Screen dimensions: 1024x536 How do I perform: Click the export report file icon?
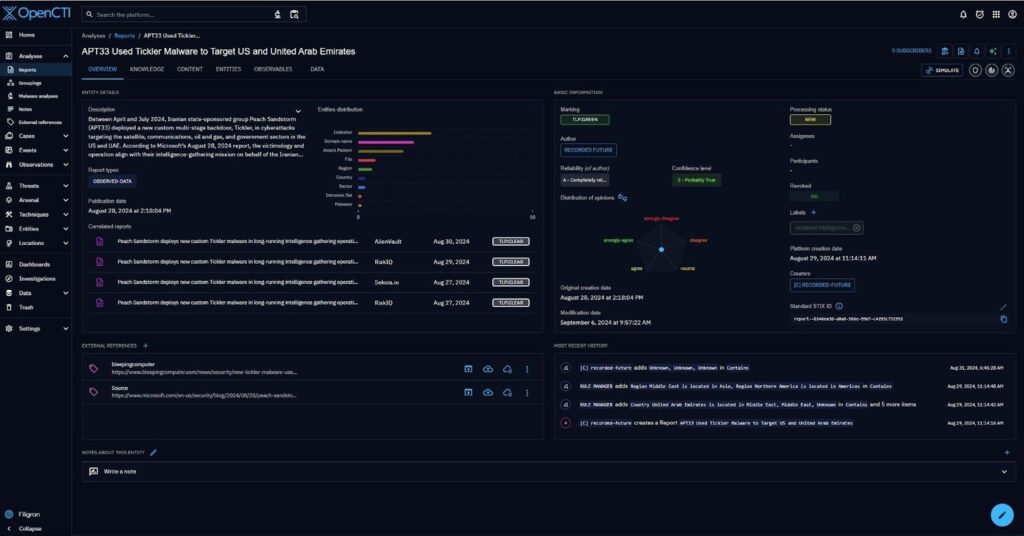[x=961, y=51]
